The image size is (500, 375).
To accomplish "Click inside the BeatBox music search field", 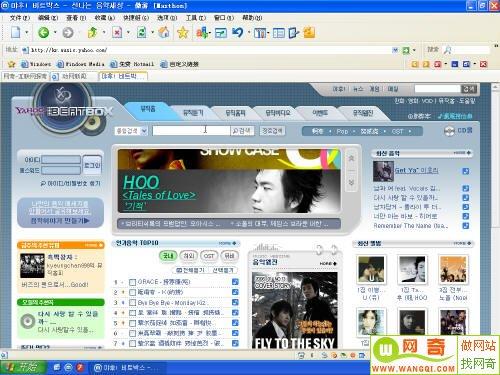I will tap(191, 131).
